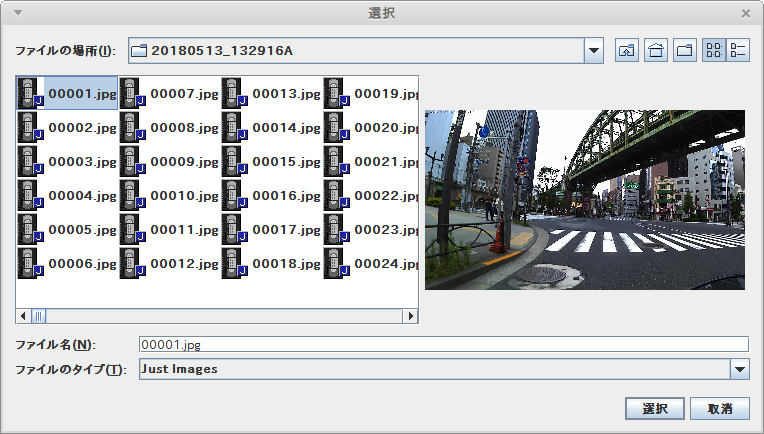Click the icon of 00013.jpg
The image size is (764, 434).
235,93
